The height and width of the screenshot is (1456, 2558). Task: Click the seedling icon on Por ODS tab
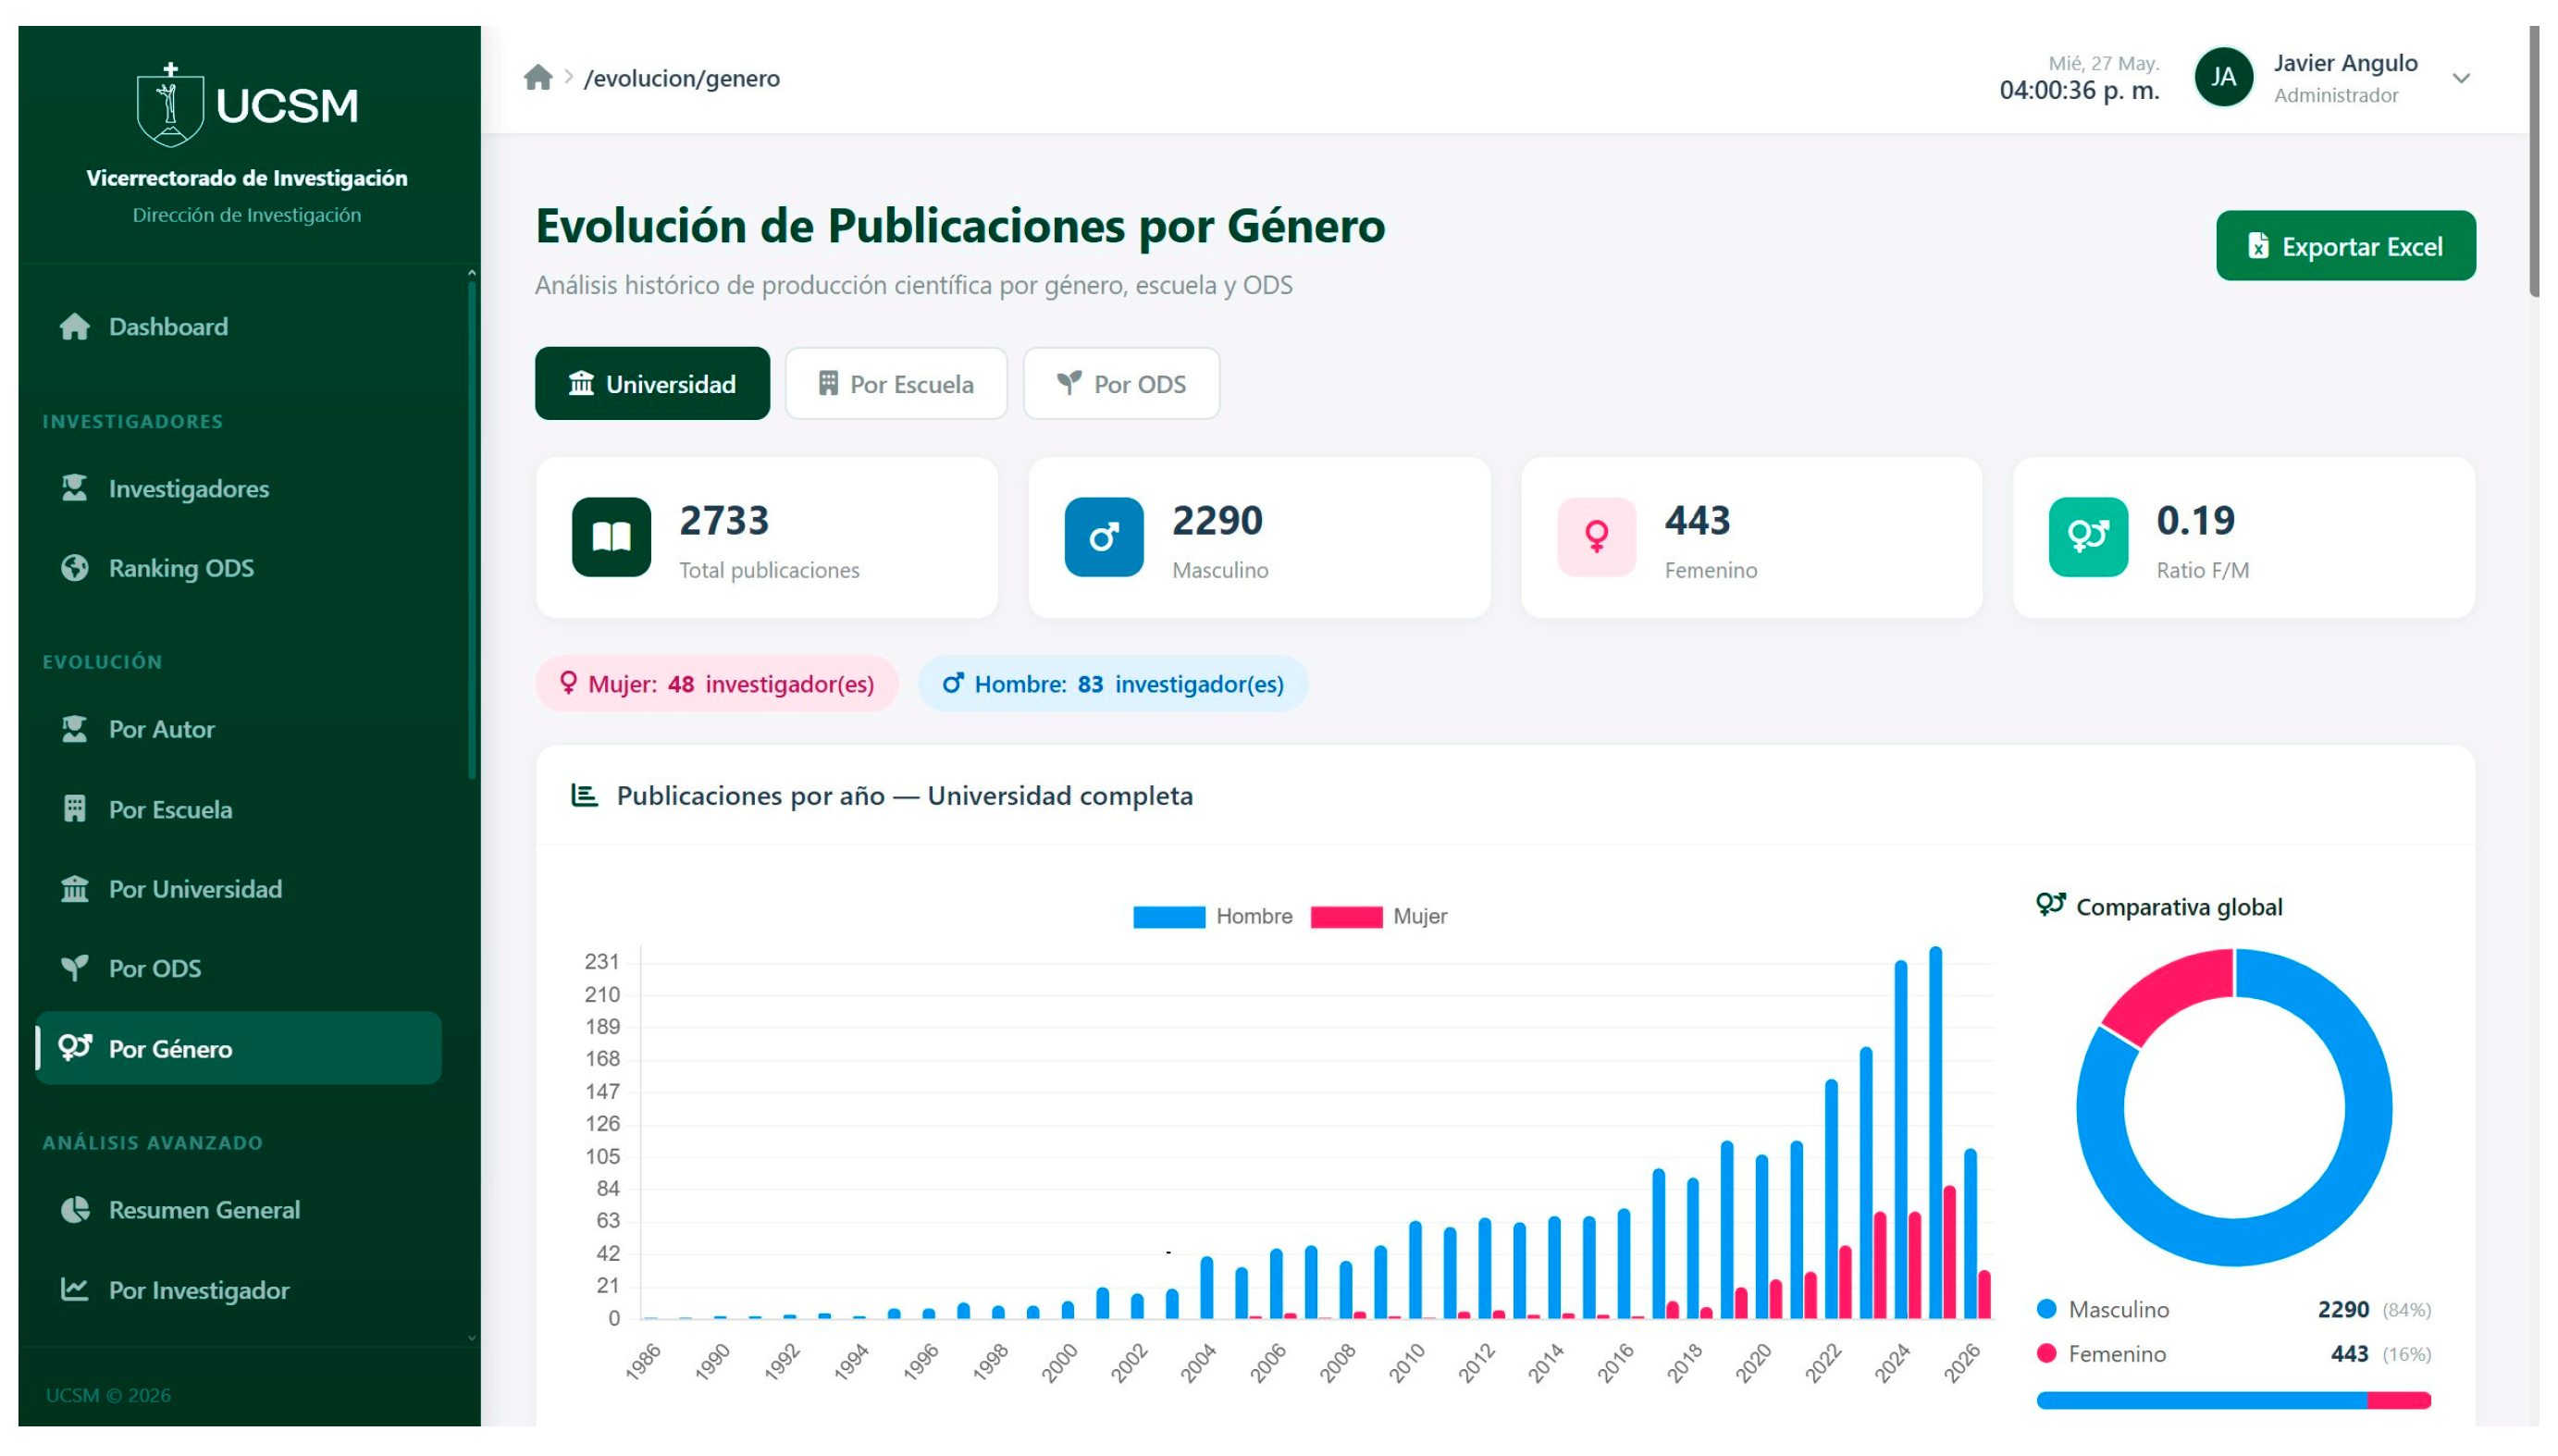coord(1069,383)
